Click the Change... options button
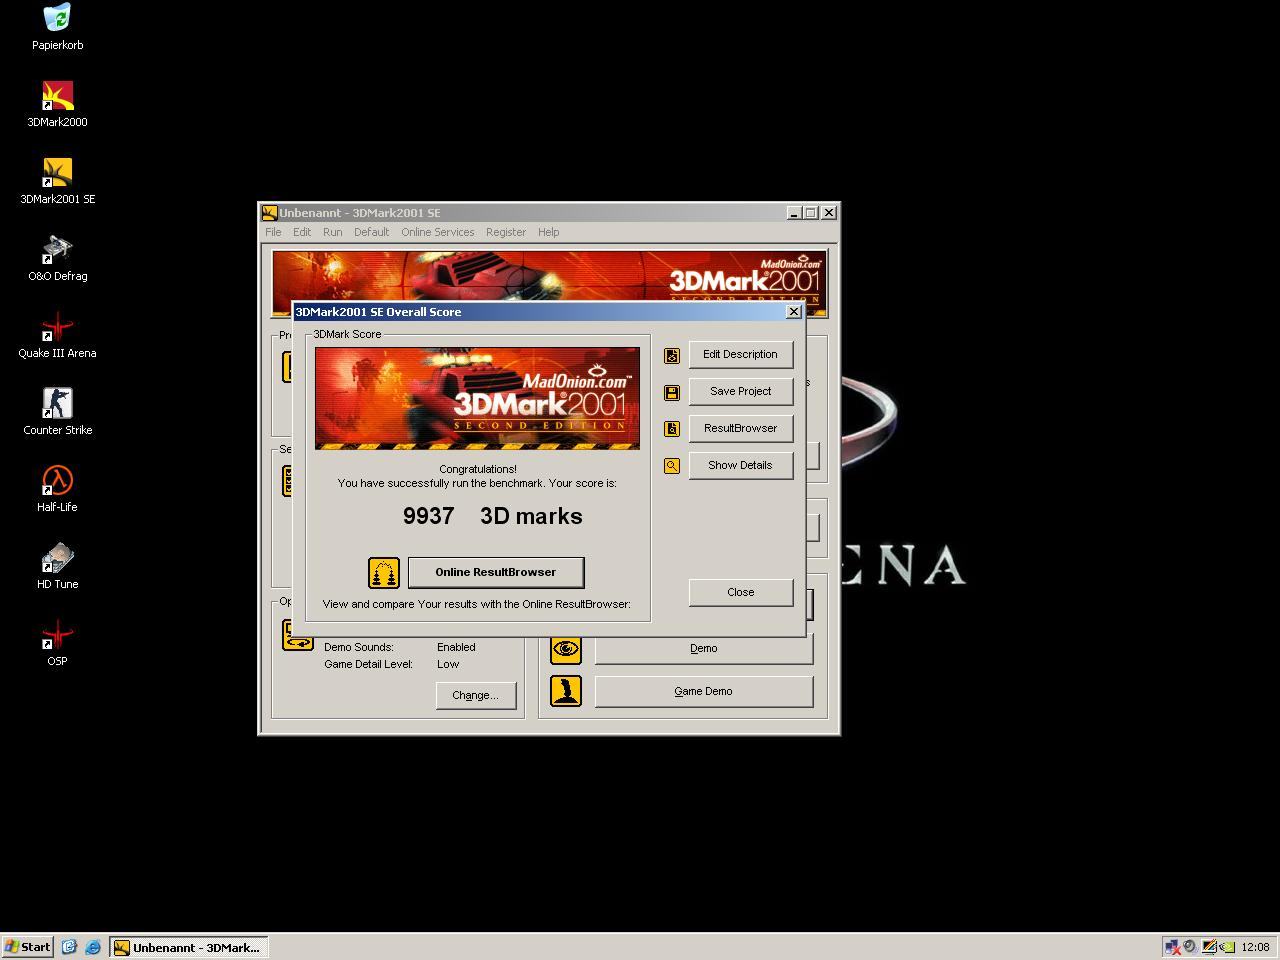 475,696
